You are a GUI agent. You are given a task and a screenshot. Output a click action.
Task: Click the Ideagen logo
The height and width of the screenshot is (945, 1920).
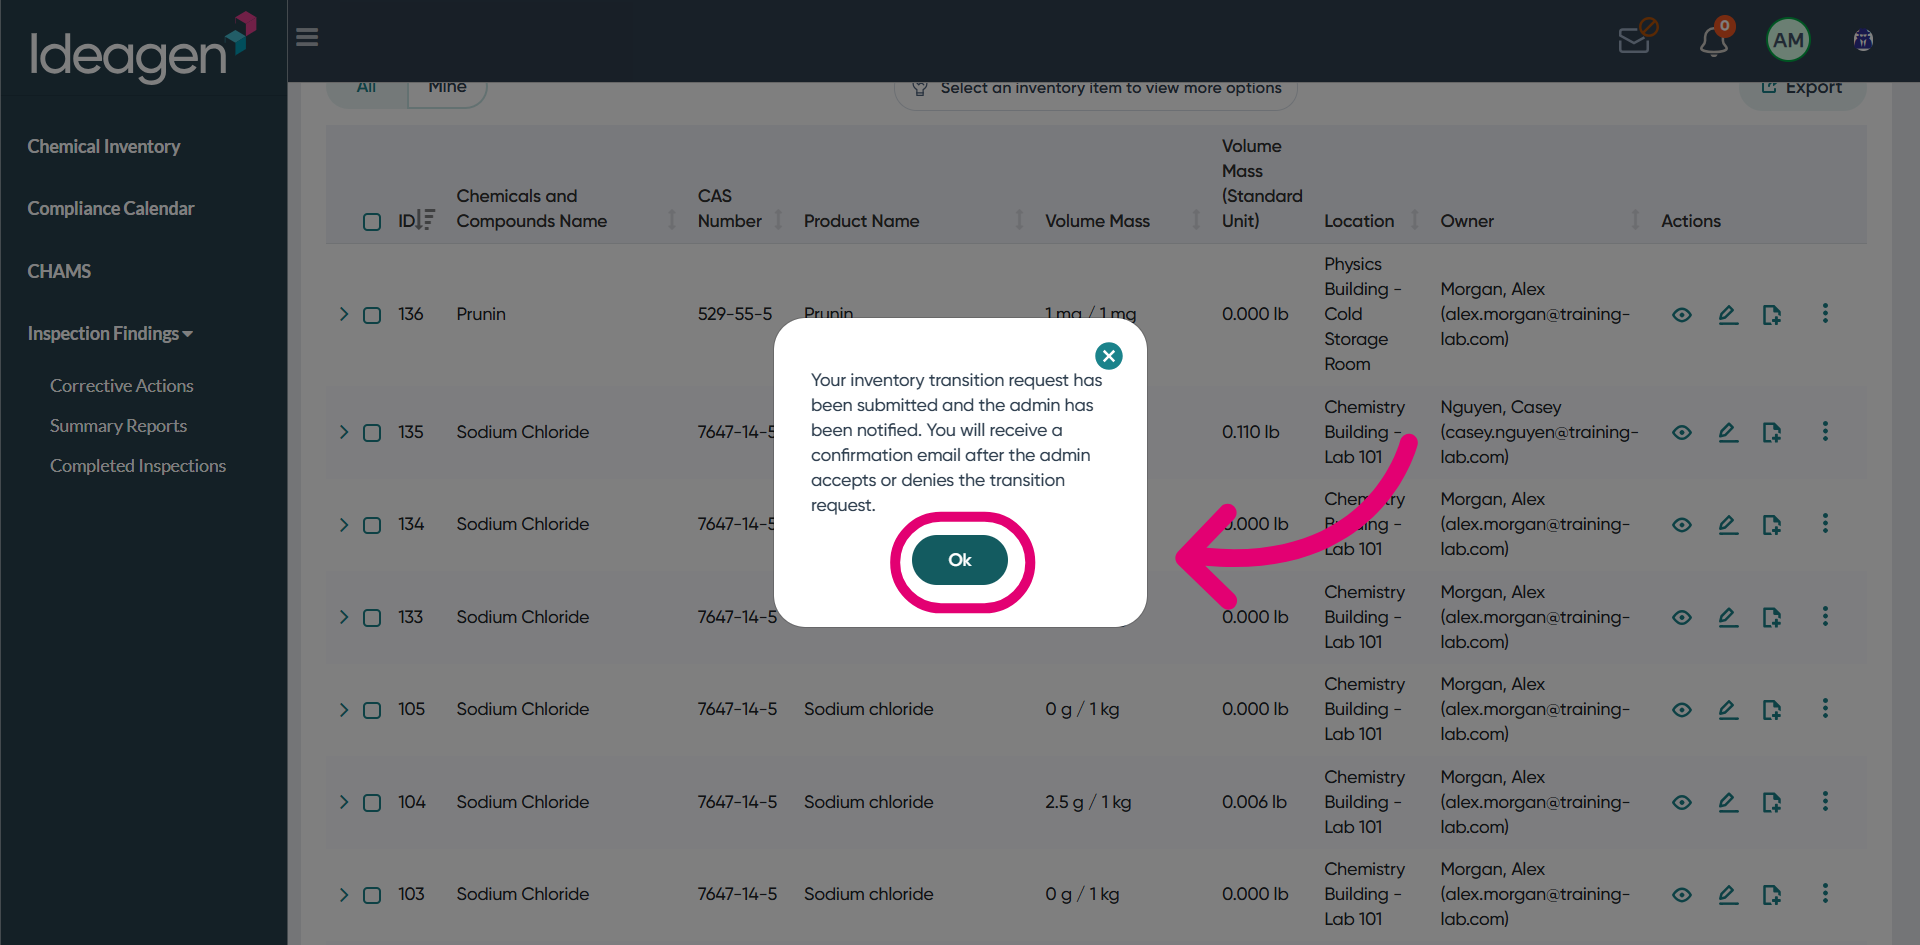point(143,47)
